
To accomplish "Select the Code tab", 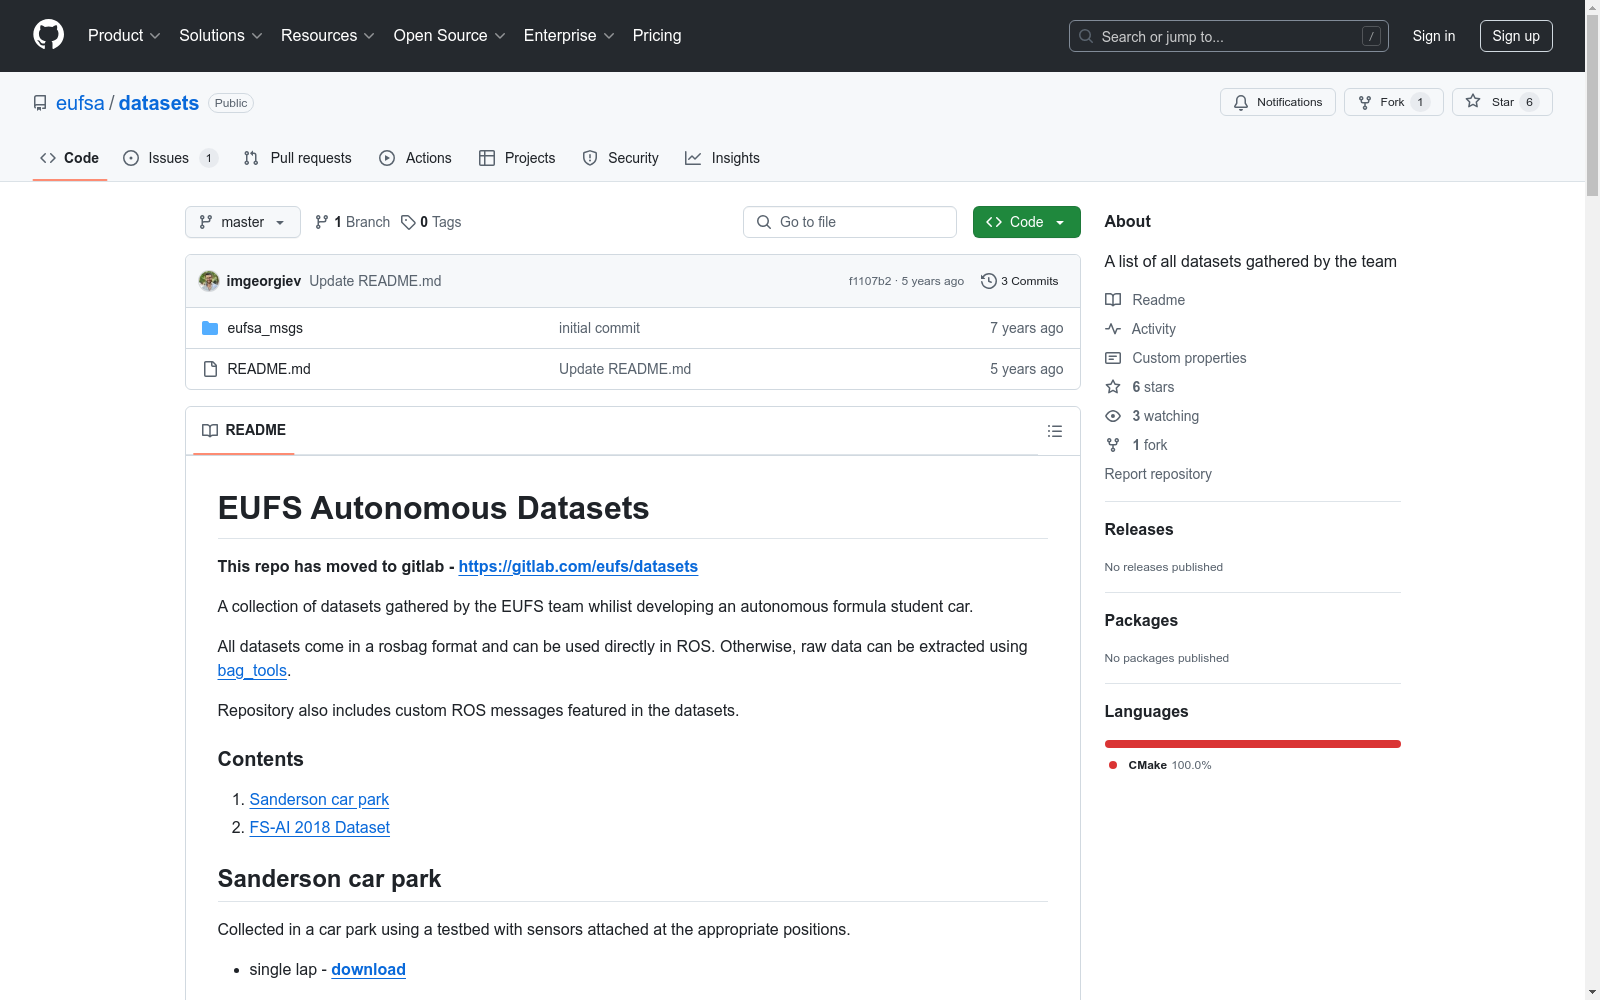I will pos(69,158).
